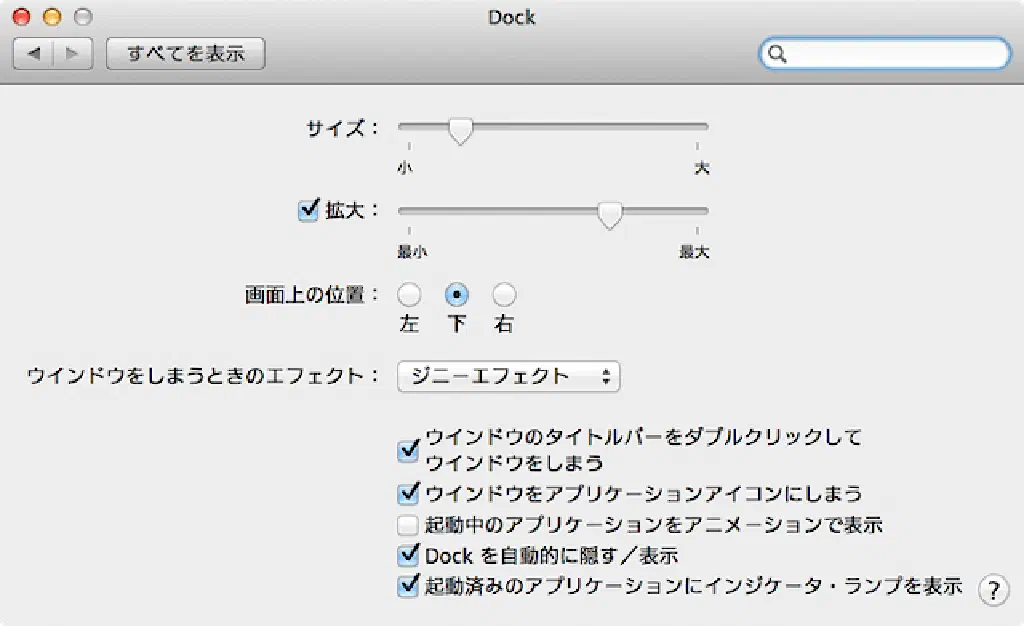Toggle インジケータ・ランプを表示 checkbox

[407, 586]
